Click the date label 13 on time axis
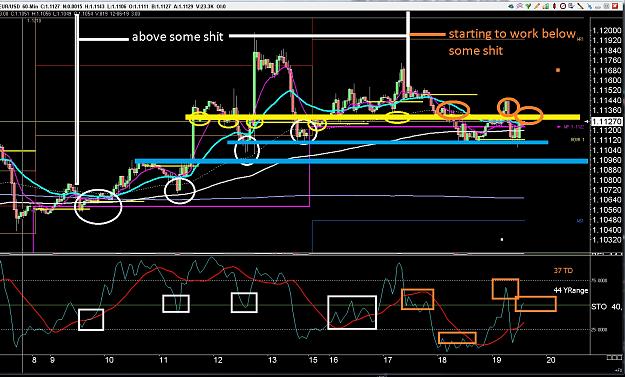The height and width of the screenshot is (377, 625). click(x=272, y=360)
